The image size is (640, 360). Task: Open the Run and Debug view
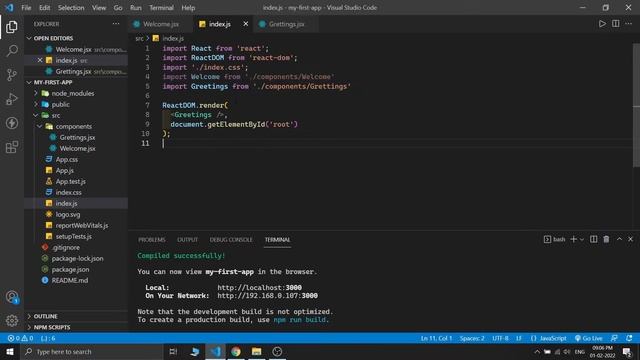coord(12,99)
